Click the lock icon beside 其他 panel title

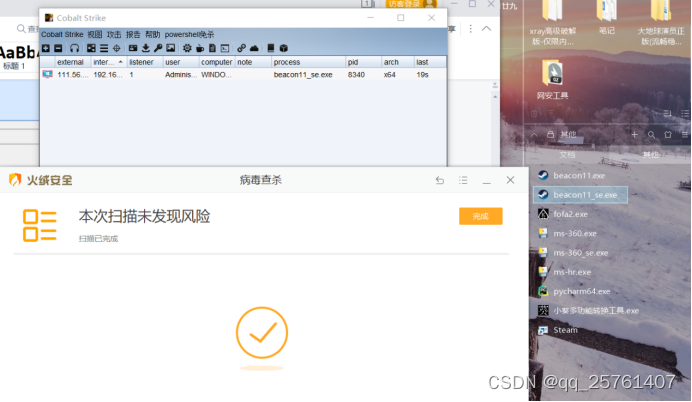coord(550,135)
